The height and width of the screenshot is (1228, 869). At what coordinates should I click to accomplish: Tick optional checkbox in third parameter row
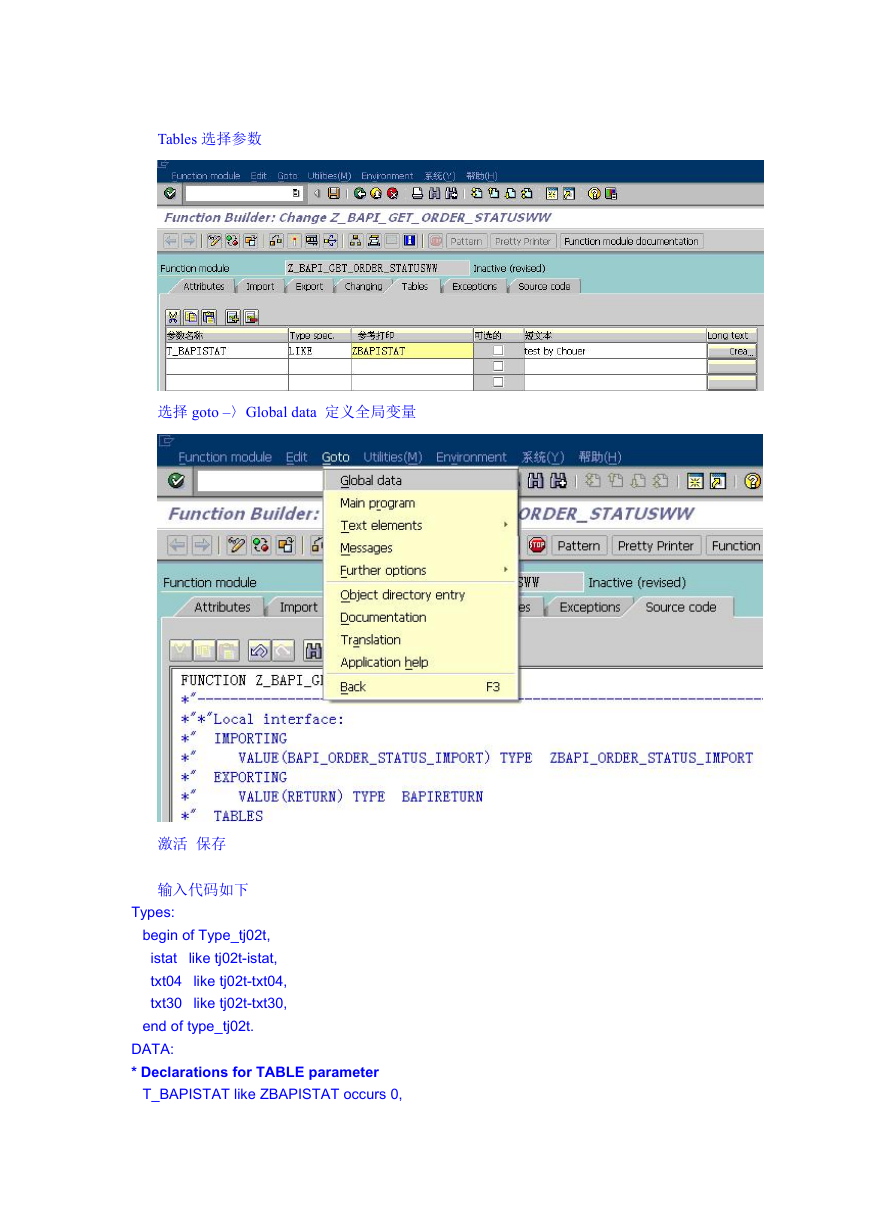(x=498, y=381)
